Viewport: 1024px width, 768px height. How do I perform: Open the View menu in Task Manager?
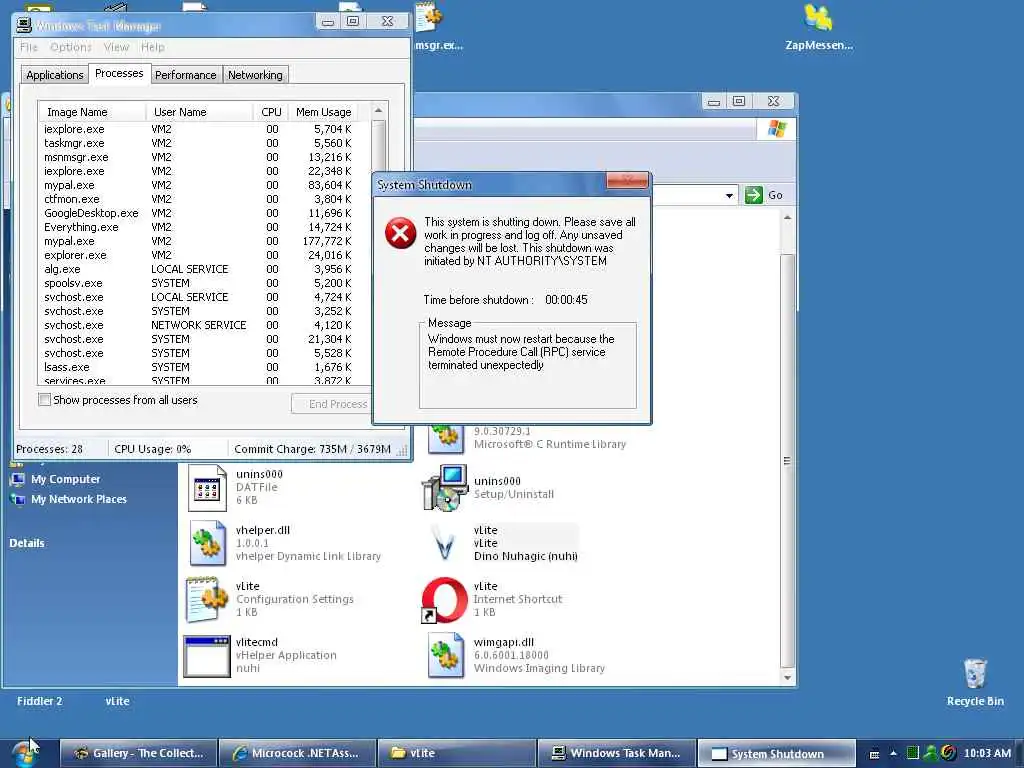click(116, 47)
